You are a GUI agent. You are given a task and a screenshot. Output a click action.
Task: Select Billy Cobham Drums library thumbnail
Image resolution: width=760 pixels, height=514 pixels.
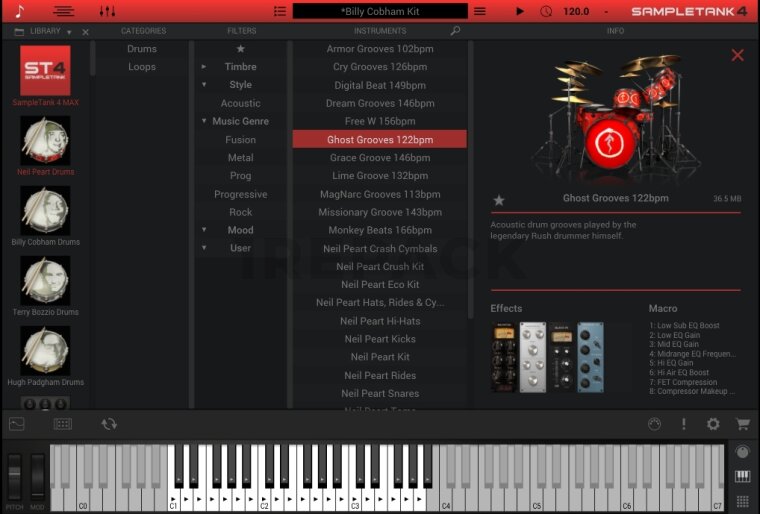[x=46, y=211]
